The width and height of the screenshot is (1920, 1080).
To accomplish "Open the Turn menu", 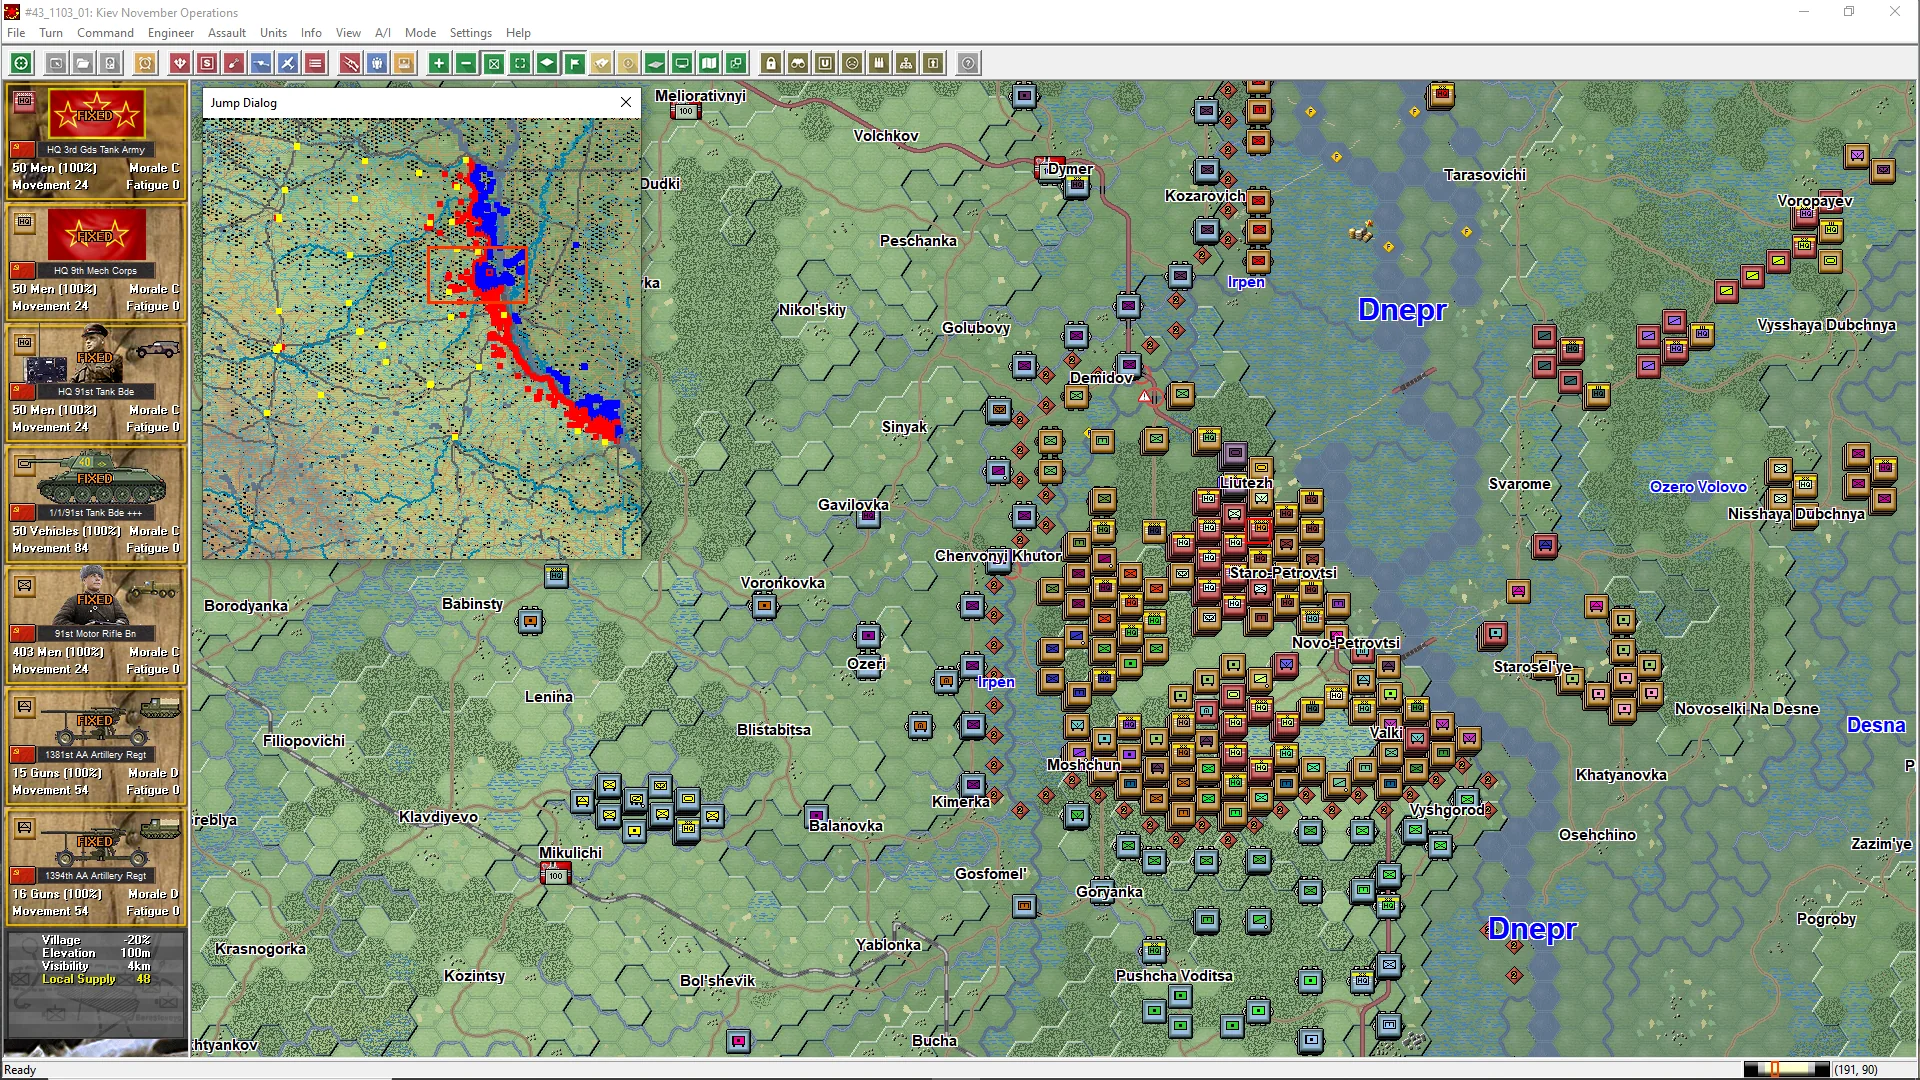I will click(x=51, y=33).
